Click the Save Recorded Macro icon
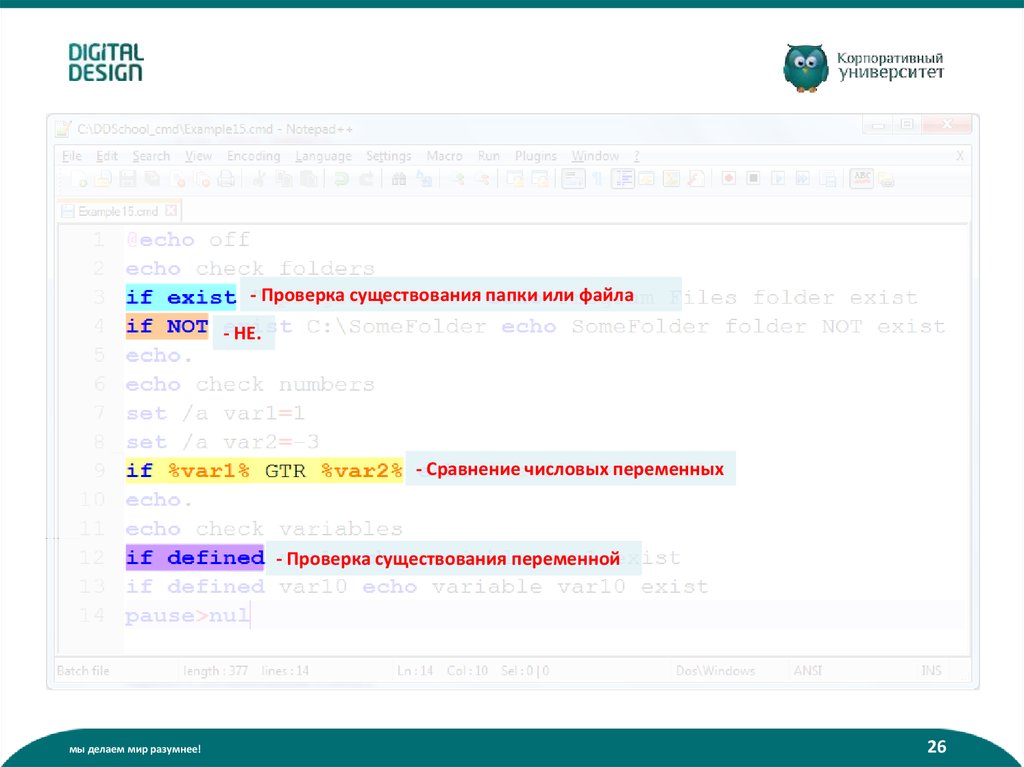Viewport: 1024px width, 767px height. click(827, 179)
